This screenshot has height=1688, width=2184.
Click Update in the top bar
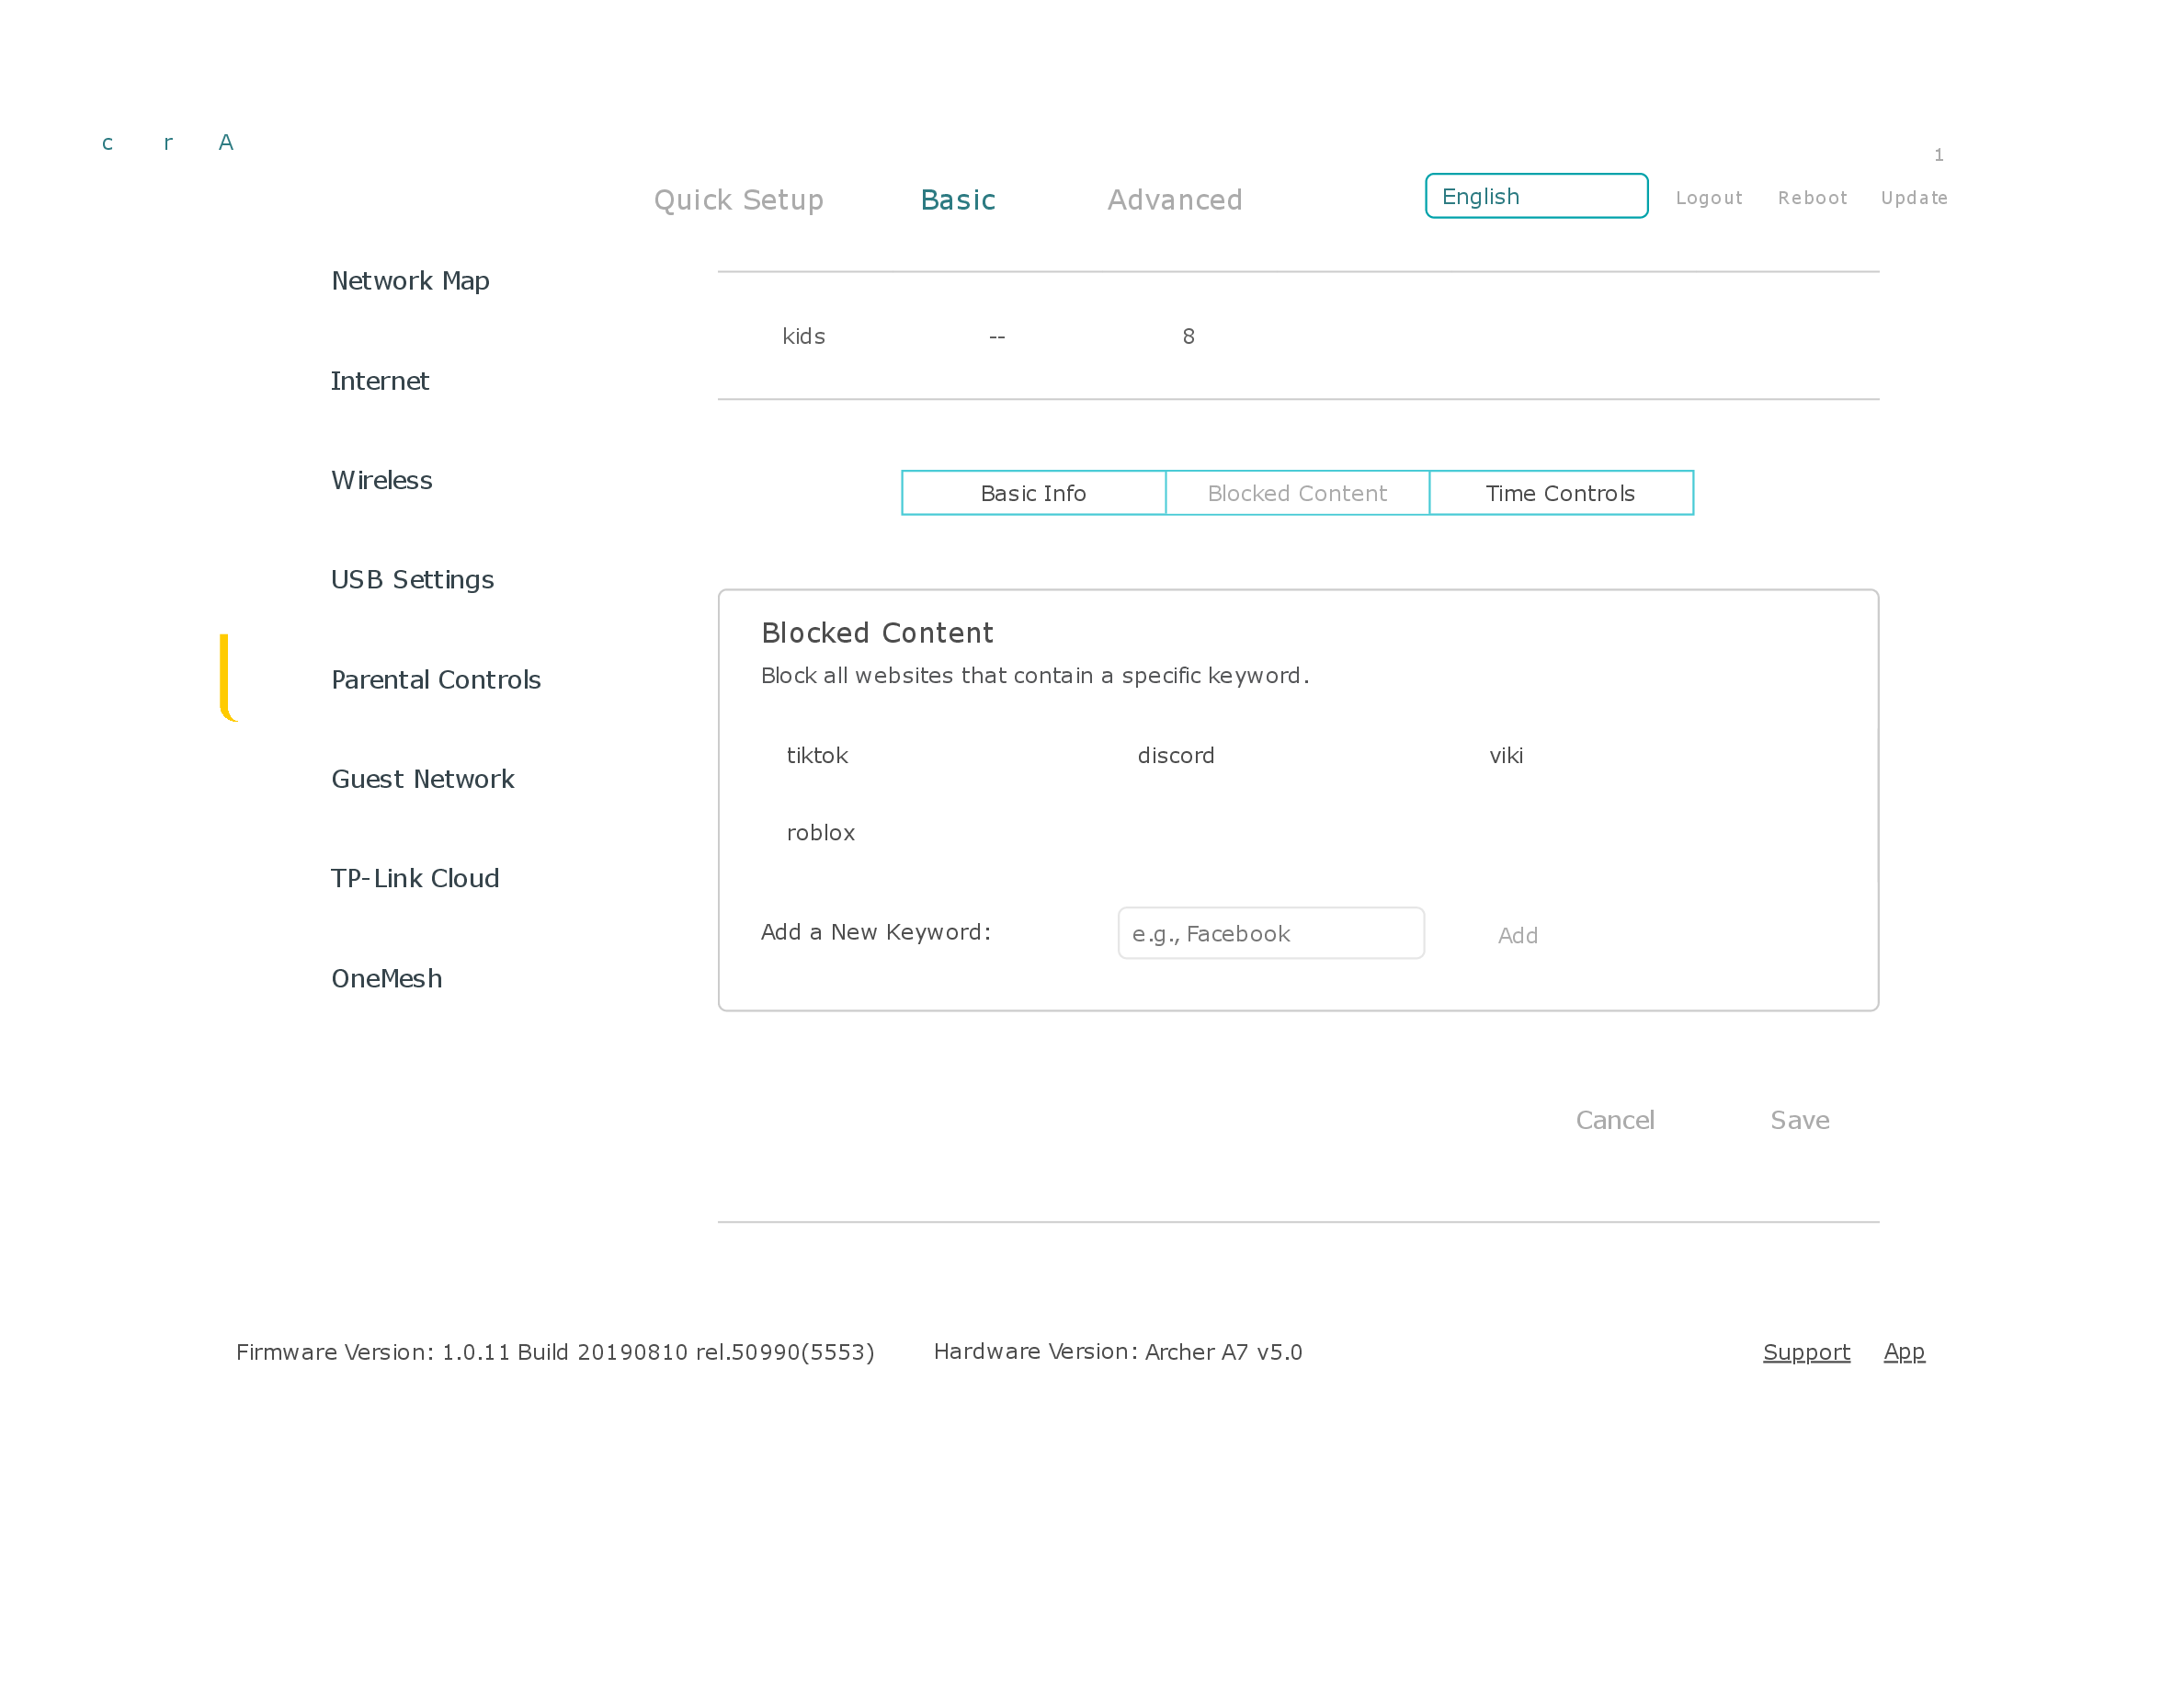point(1913,198)
